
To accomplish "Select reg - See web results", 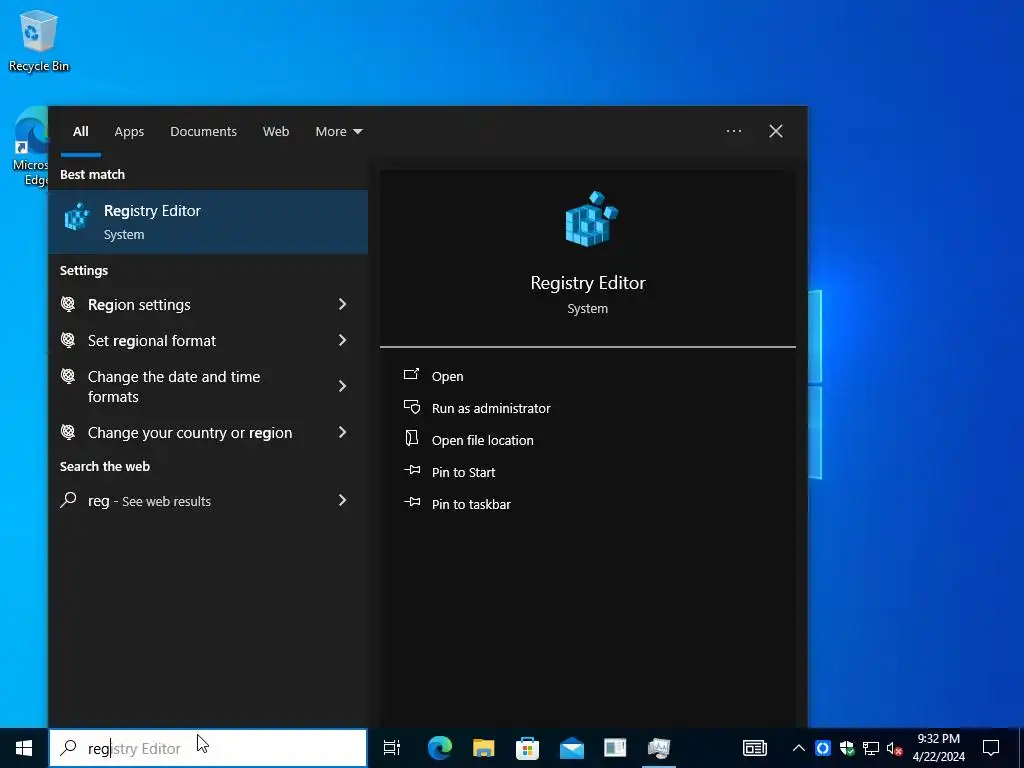I will (208, 501).
